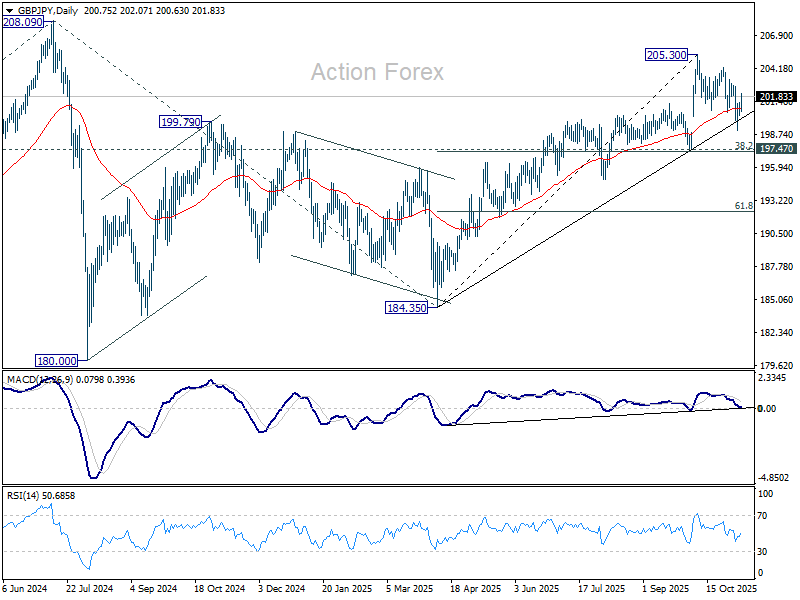Image resolution: width=800 pixels, height=600 pixels.
Task: Click the 182.340 price axis label
Action: [x=776, y=333]
